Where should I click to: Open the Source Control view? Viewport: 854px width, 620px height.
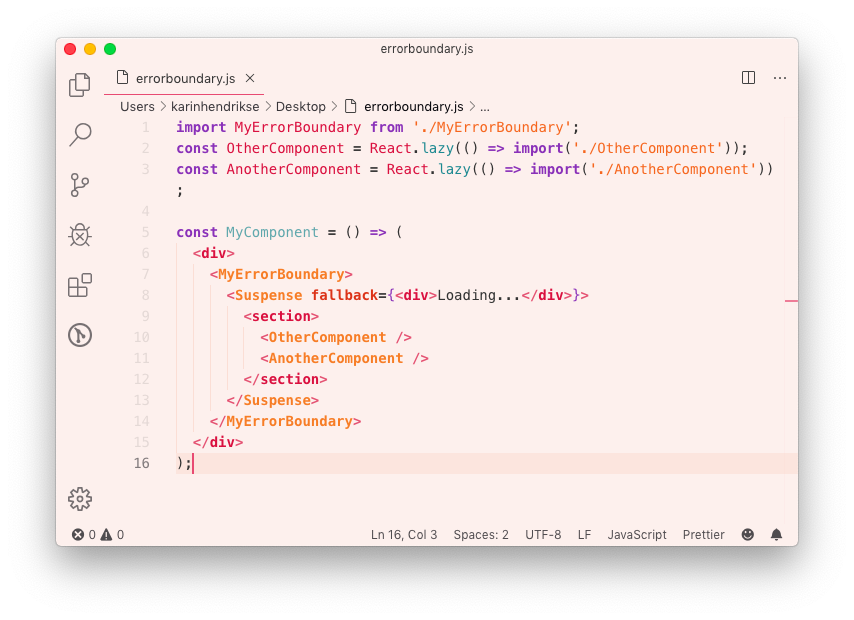(x=80, y=185)
